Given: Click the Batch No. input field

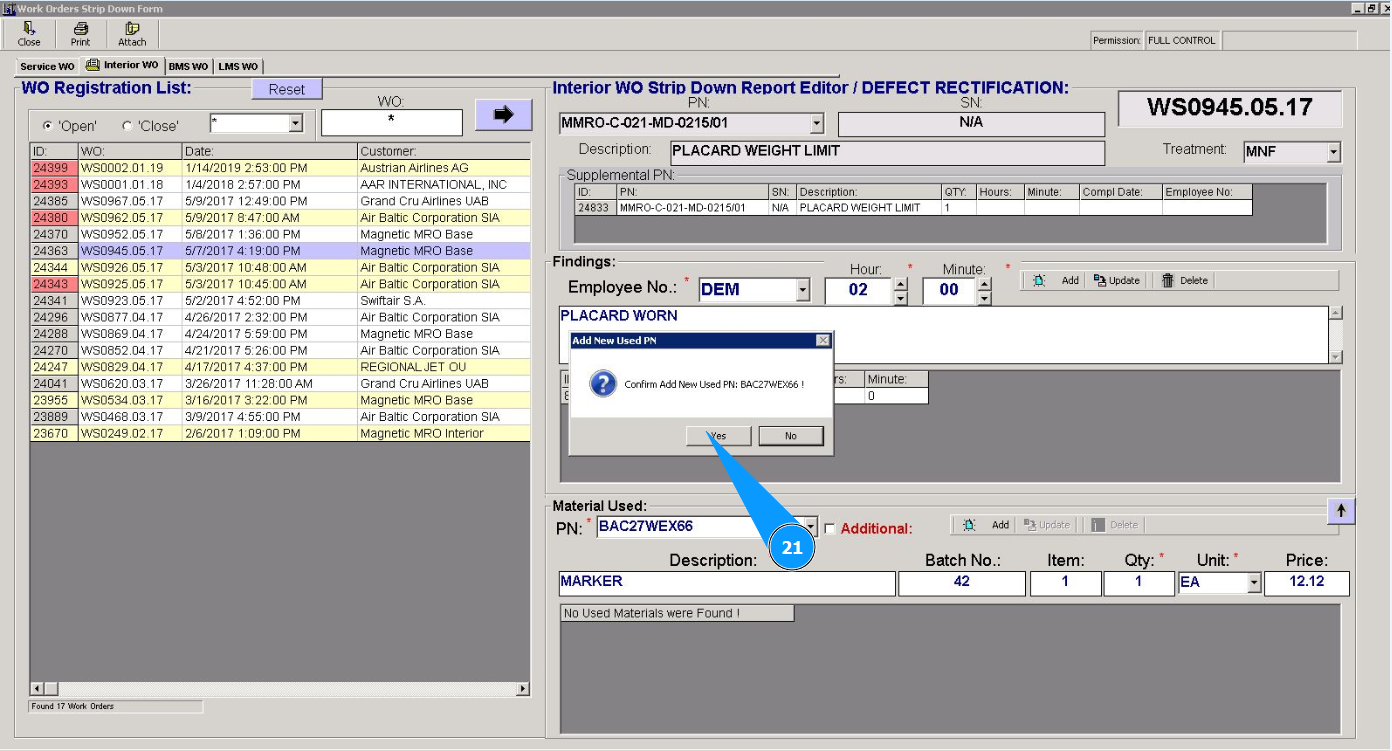Looking at the screenshot, I should (961, 582).
